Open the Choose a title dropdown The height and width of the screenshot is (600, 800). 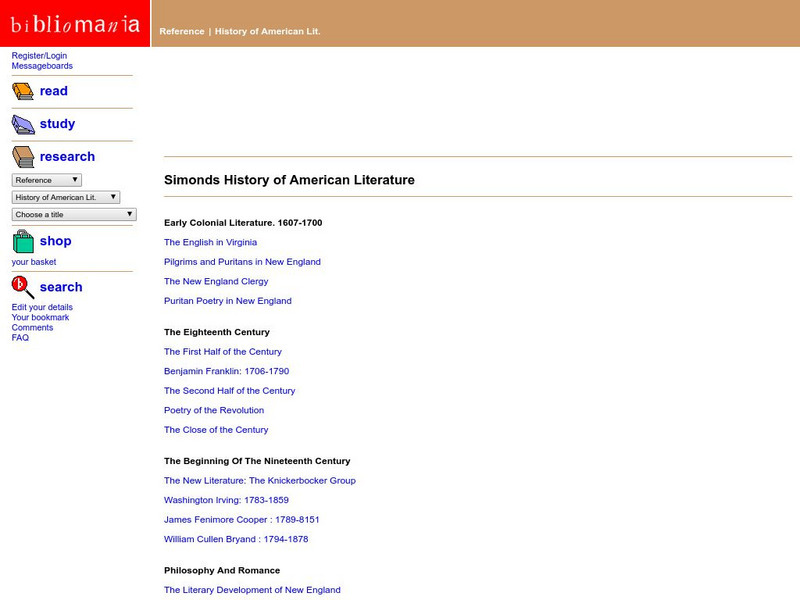click(74, 215)
